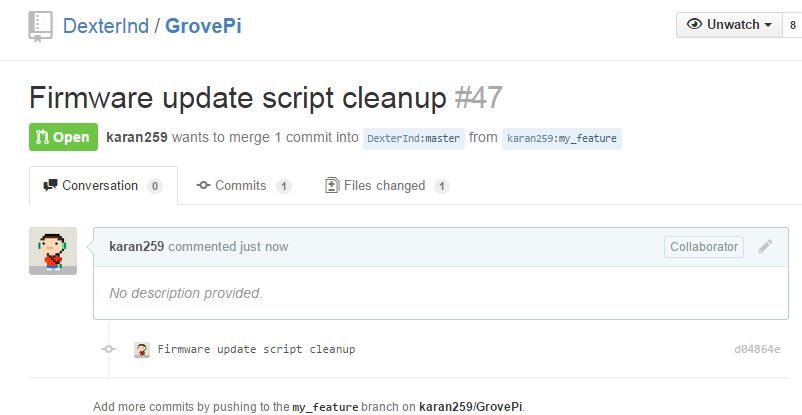Open the watchers count 8
Image resolution: width=802 pixels, height=415 pixels.
click(x=793, y=25)
